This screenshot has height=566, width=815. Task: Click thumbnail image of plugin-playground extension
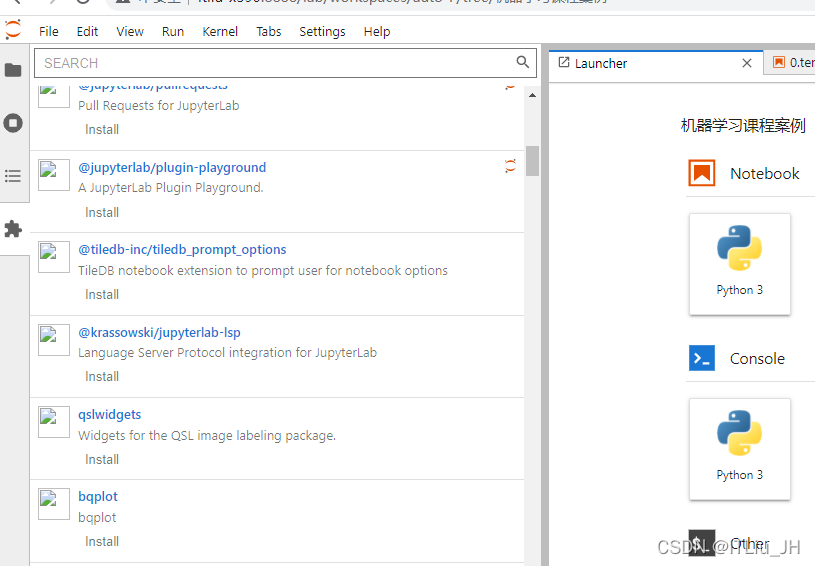click(x=54, y=175)
